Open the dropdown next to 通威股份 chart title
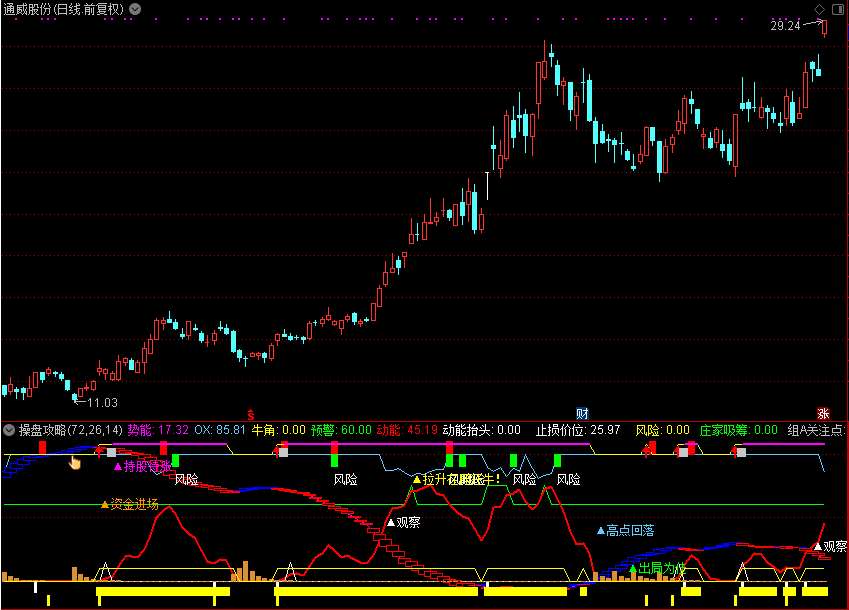This screenshot has height=610, width=849. [x=135, y=9]
